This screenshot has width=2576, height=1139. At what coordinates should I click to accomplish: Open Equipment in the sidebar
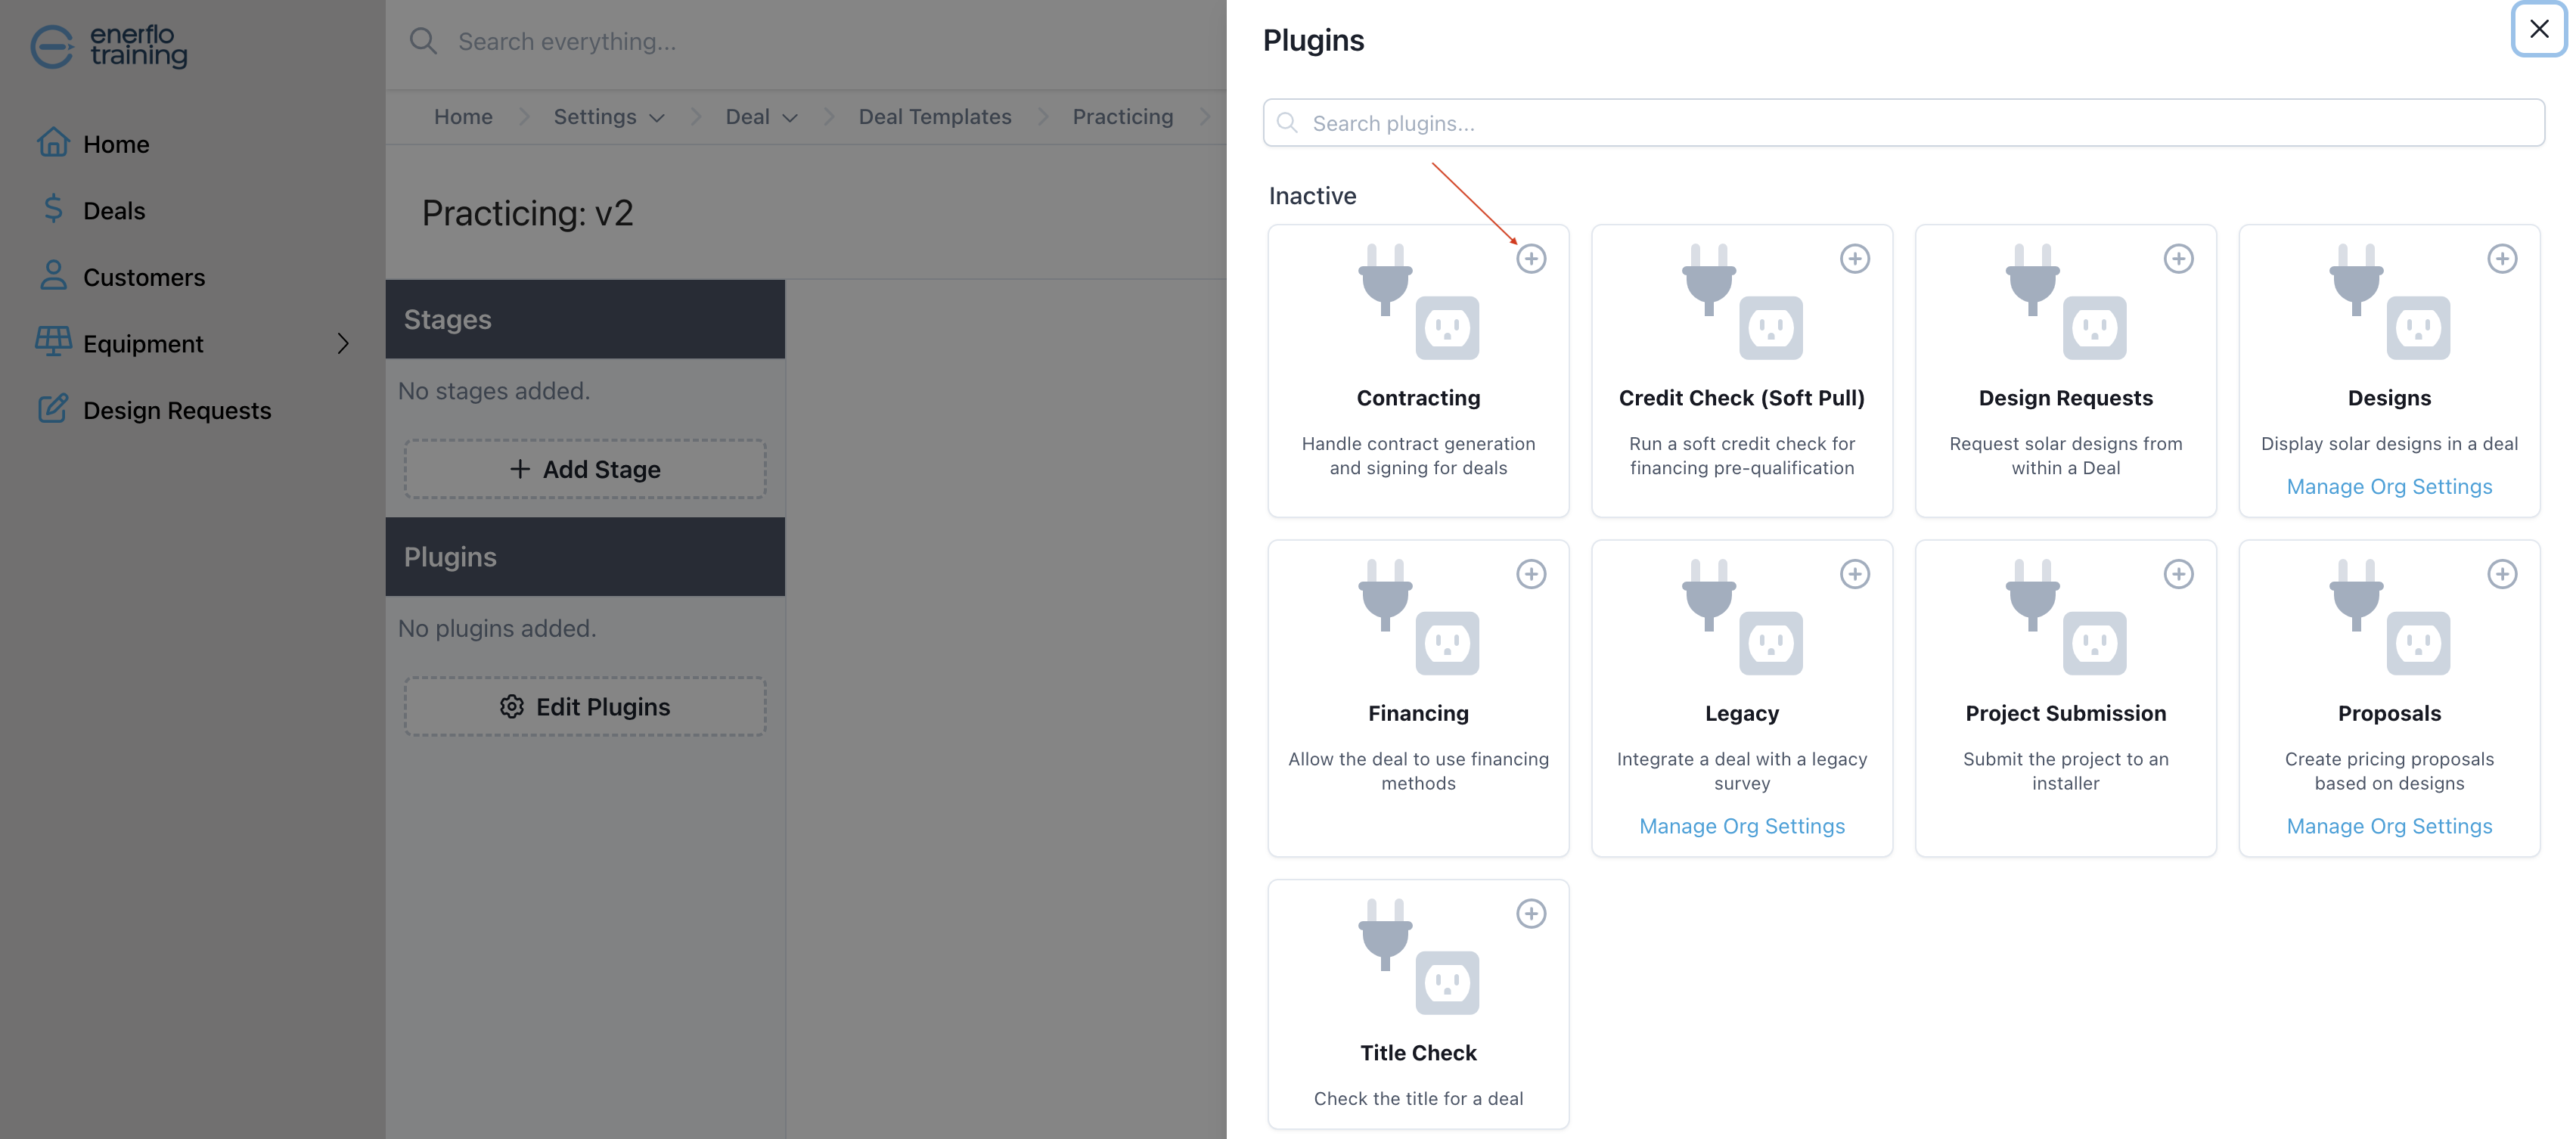click(143, 344)
